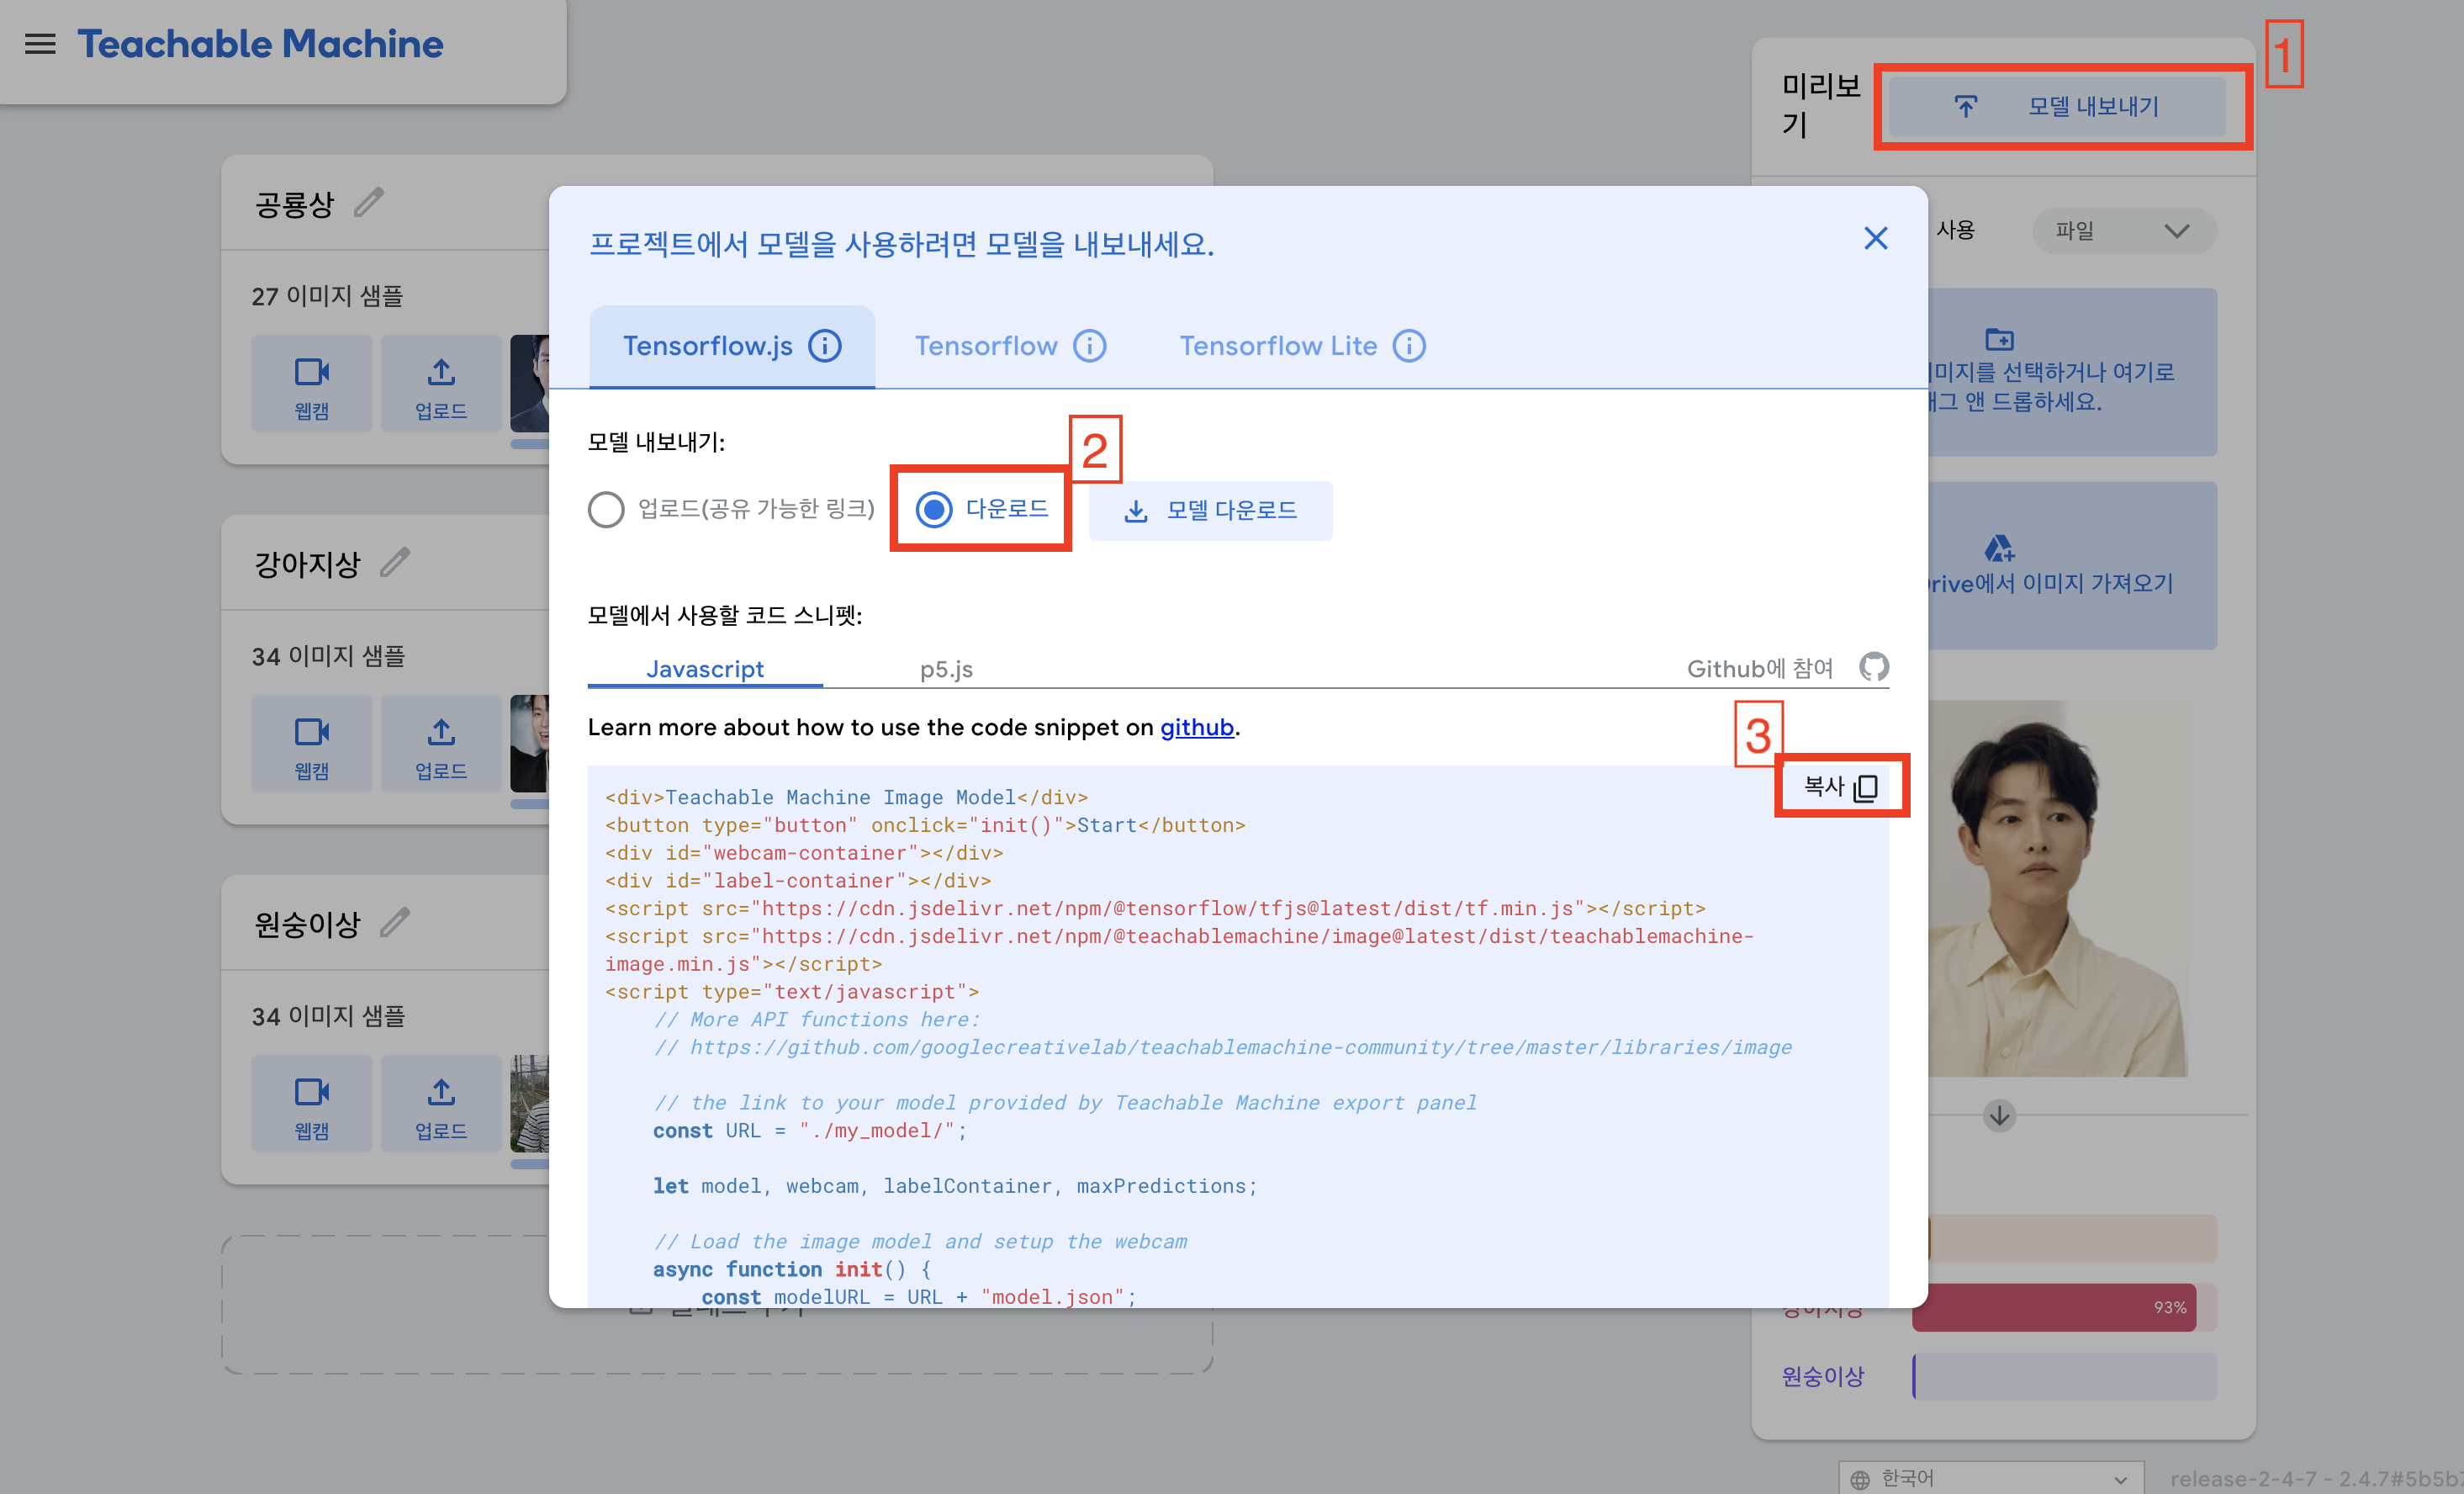Screen dimensions: 2464x1494
Task: Open the github link in description
Action: (1196, 728)
